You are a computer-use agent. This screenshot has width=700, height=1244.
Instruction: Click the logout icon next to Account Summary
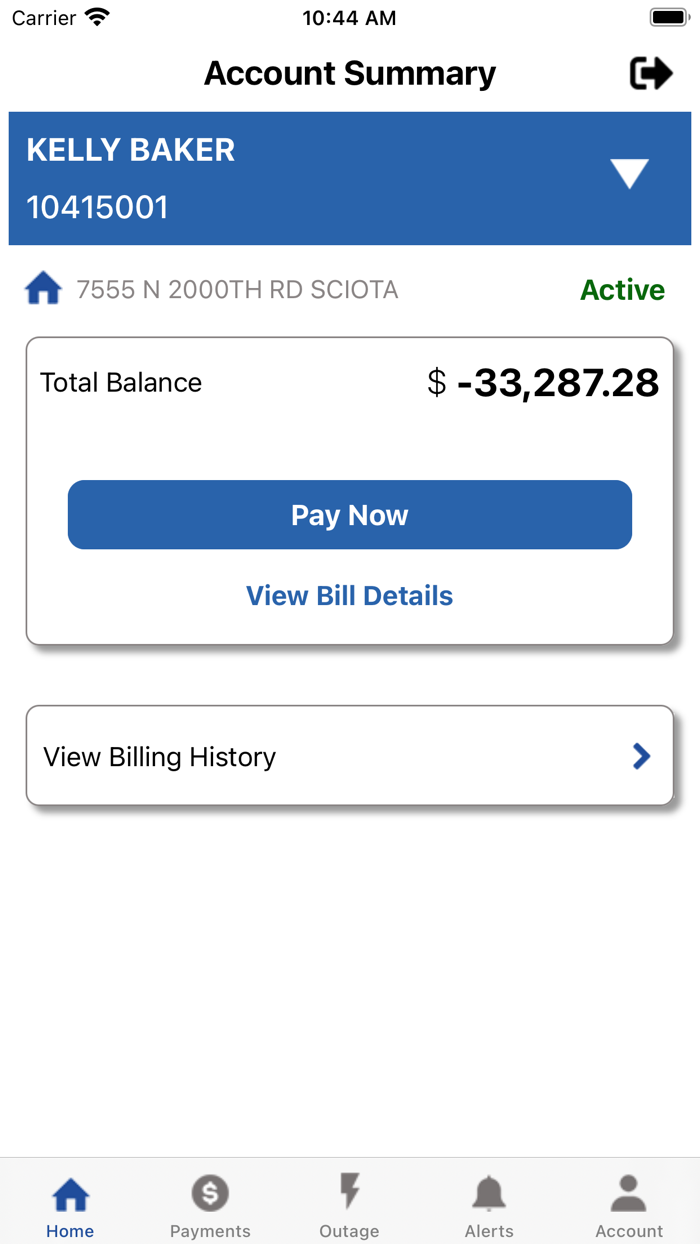click(652, 73)
